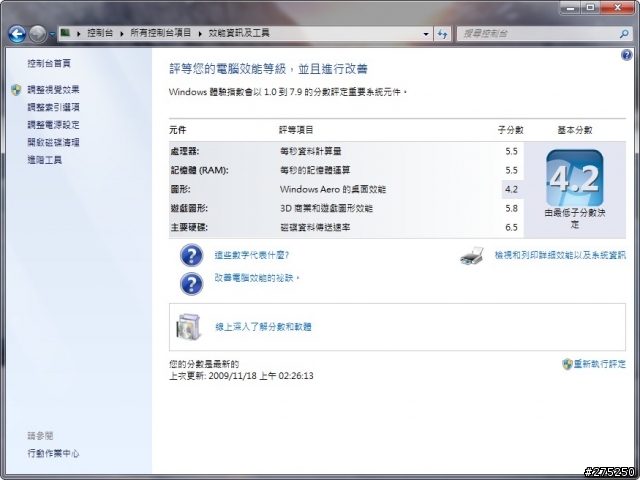Click the 上次更新 2009/11/18 timestamp
This screenshot has width=640, height=480.
pos(241,376)
